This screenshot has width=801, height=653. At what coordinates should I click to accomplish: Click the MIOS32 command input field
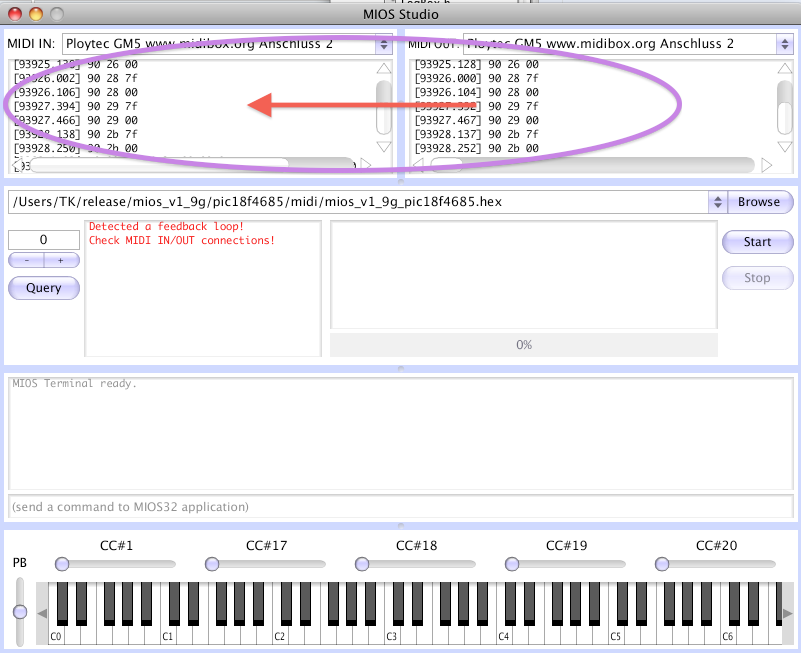pos(400,507)
